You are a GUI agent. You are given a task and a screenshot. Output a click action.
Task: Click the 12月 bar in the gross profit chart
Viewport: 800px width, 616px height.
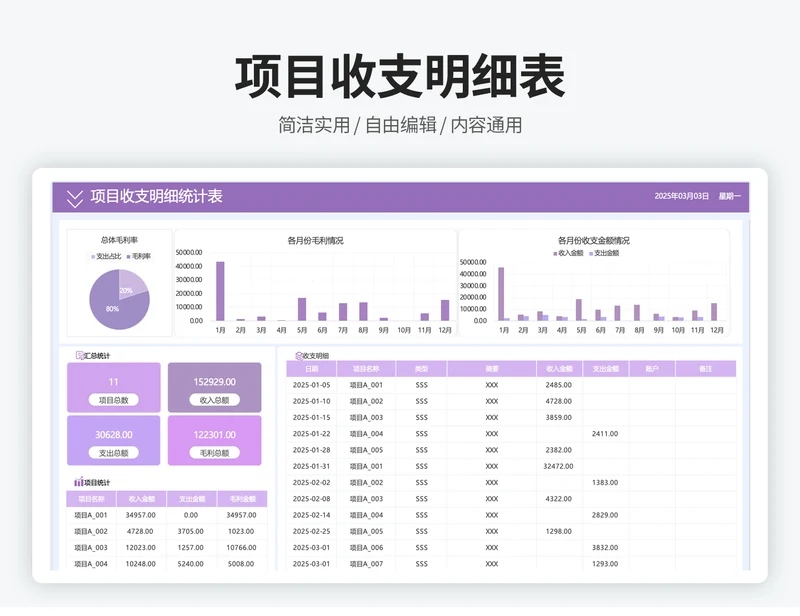tap(445, 310)
